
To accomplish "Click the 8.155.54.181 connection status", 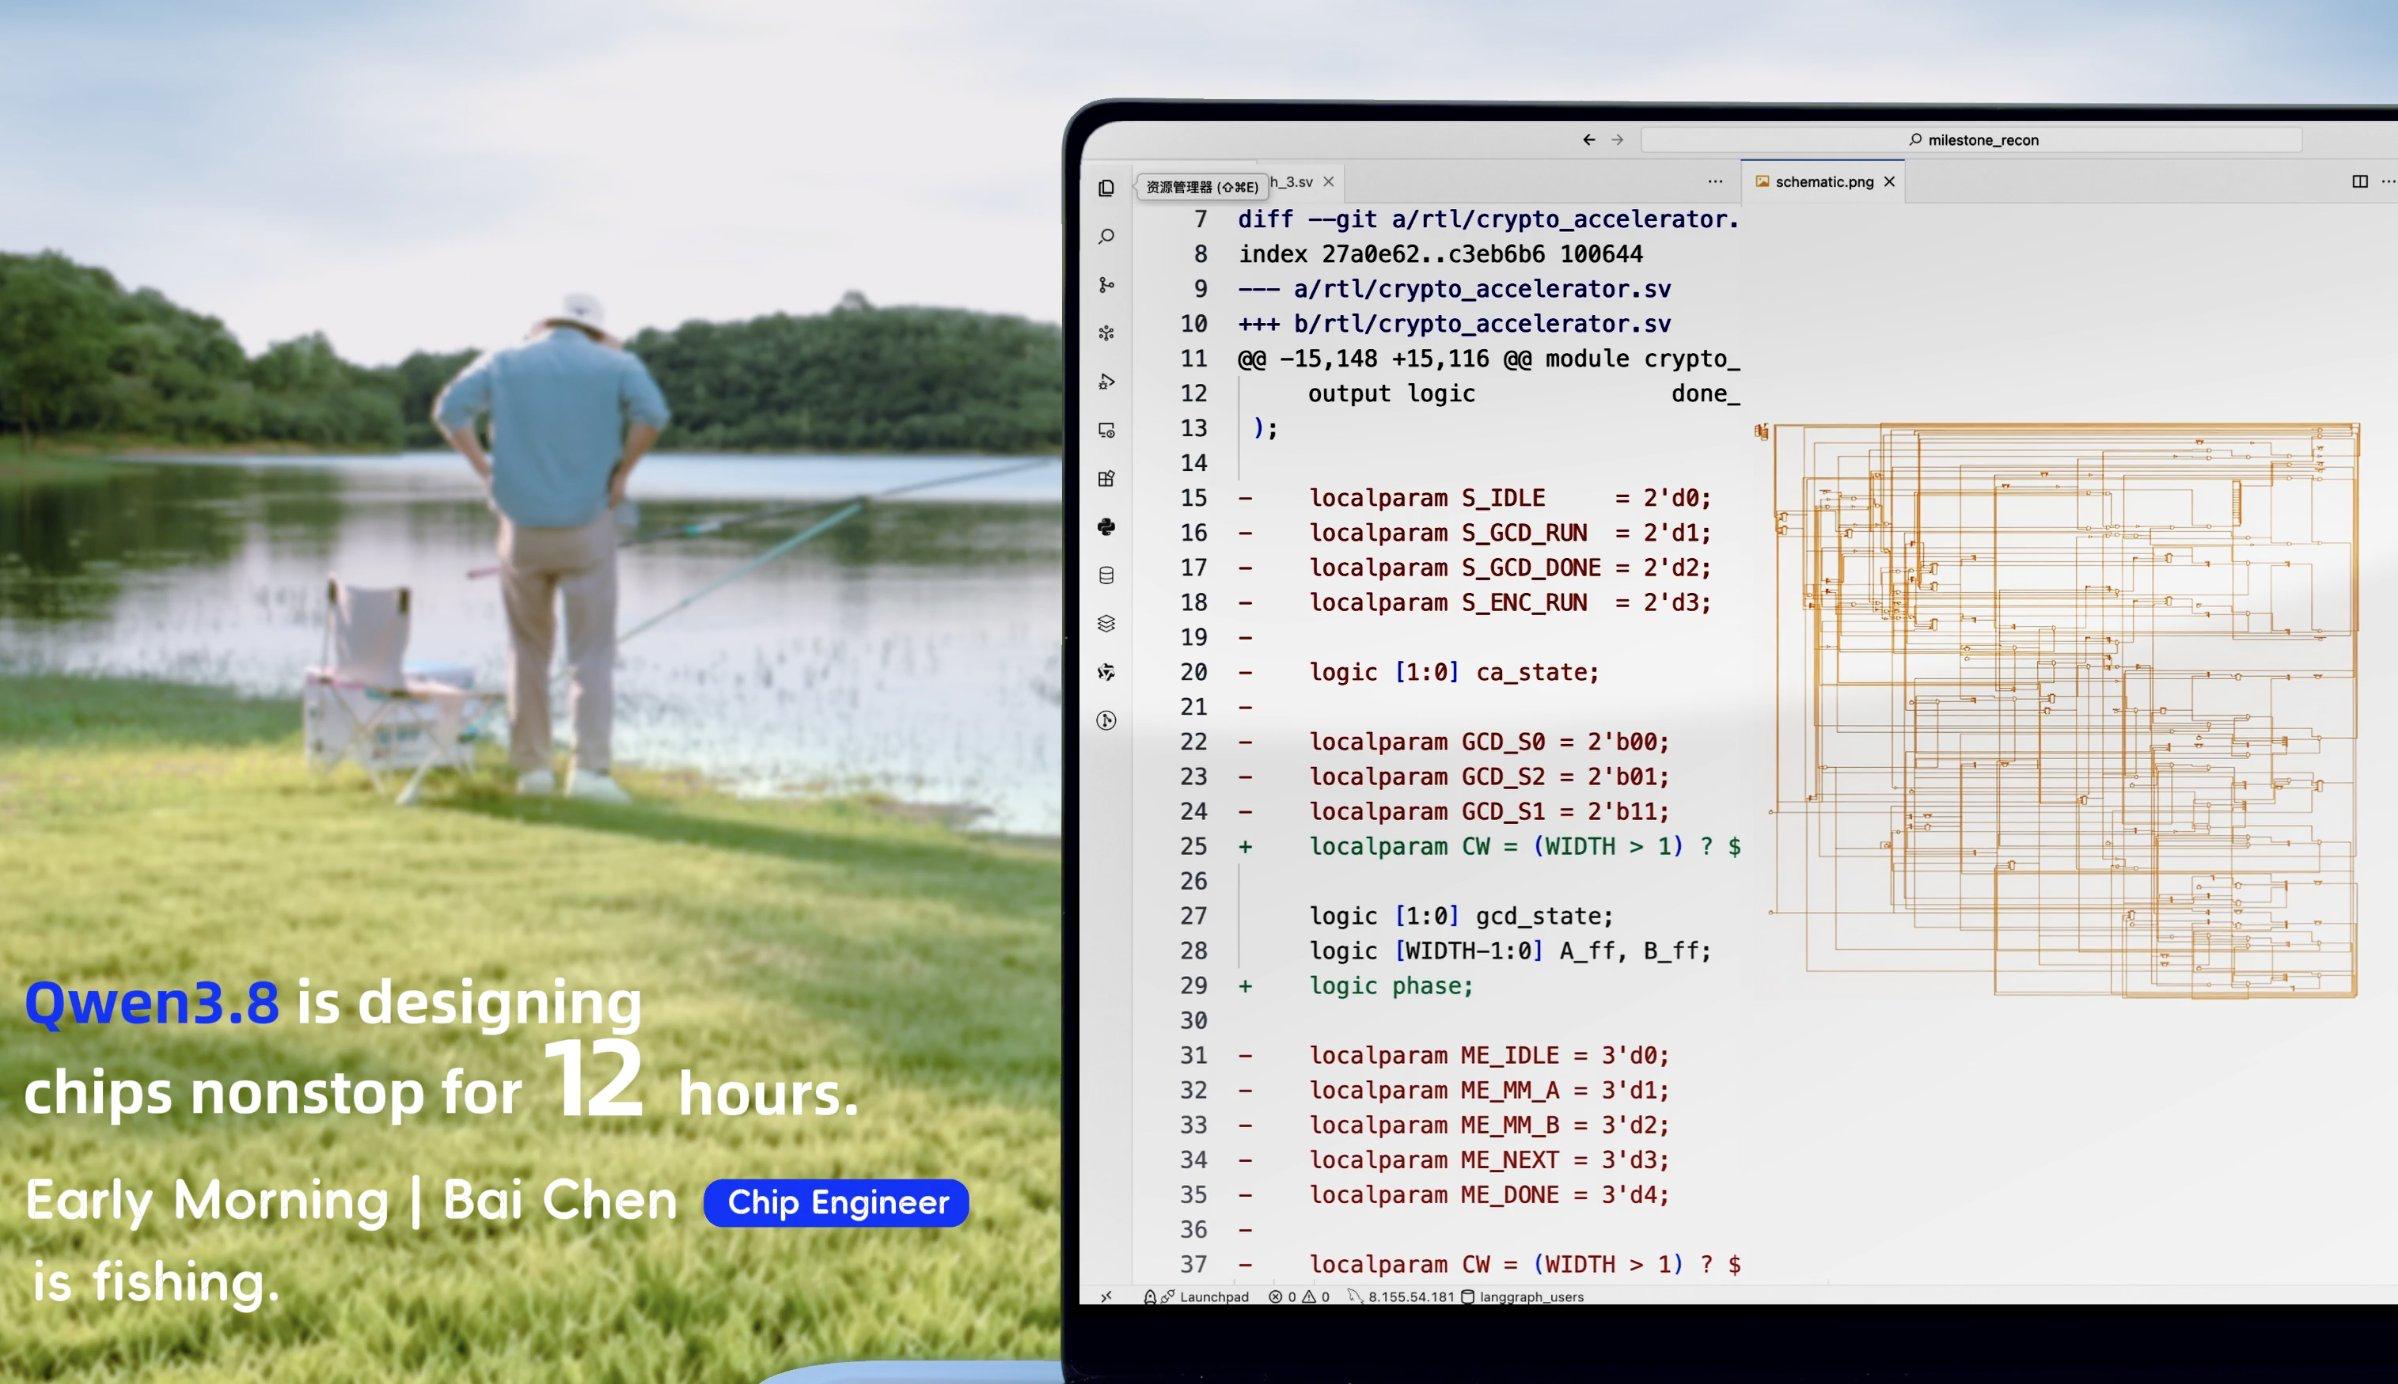I will click(x=1401, y=1297).
